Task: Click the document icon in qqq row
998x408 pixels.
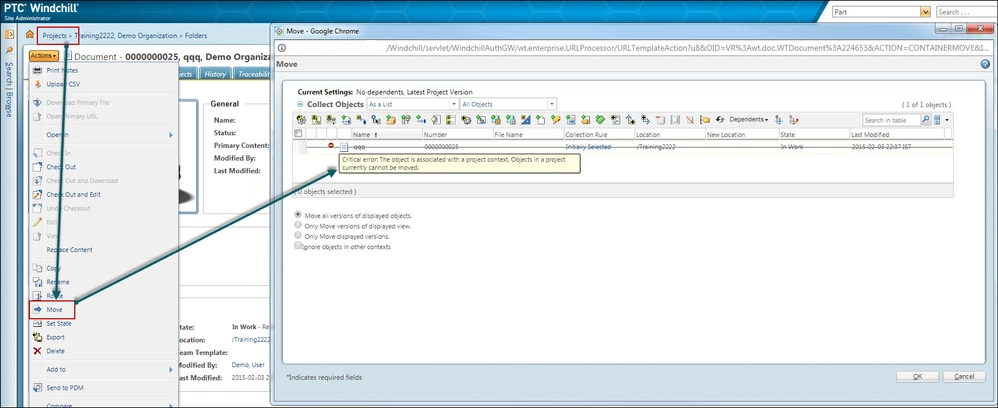Action: [x=344, y=147]
